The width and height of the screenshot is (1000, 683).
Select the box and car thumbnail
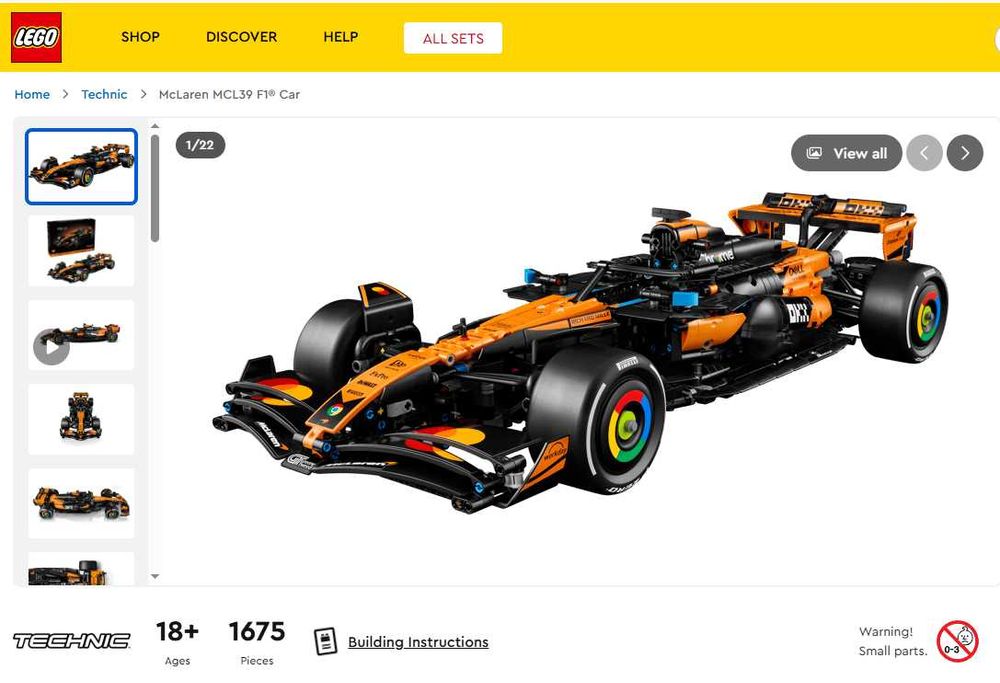[x=81, y=251]
